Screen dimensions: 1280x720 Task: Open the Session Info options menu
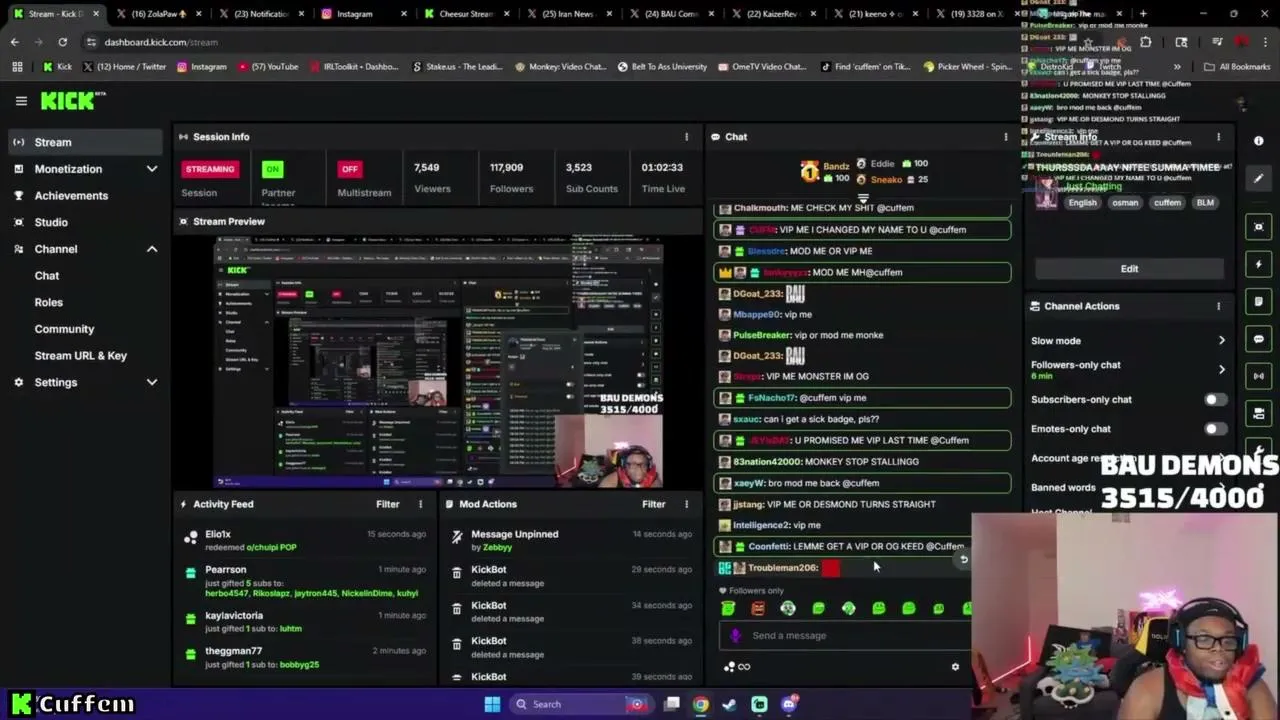(x=686, y=137)
